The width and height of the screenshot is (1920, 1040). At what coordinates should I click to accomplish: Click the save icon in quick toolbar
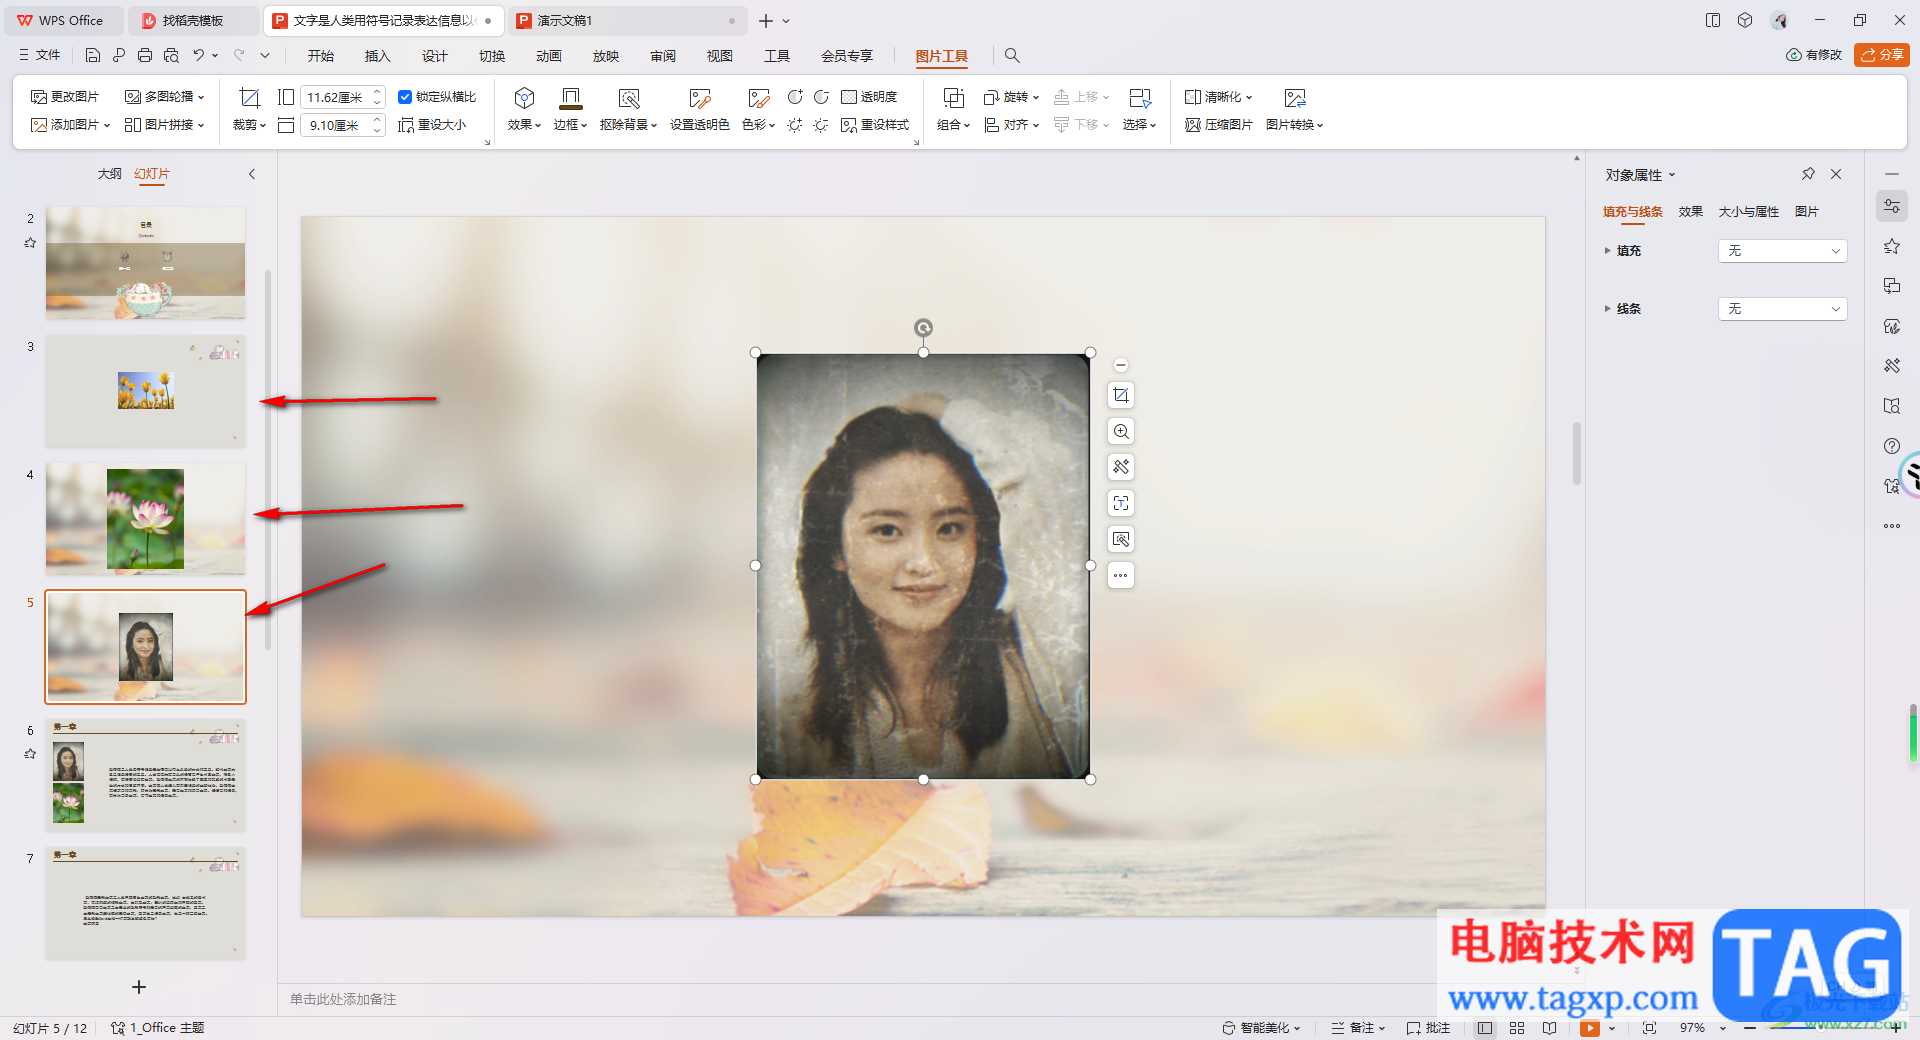coord(93,56)
